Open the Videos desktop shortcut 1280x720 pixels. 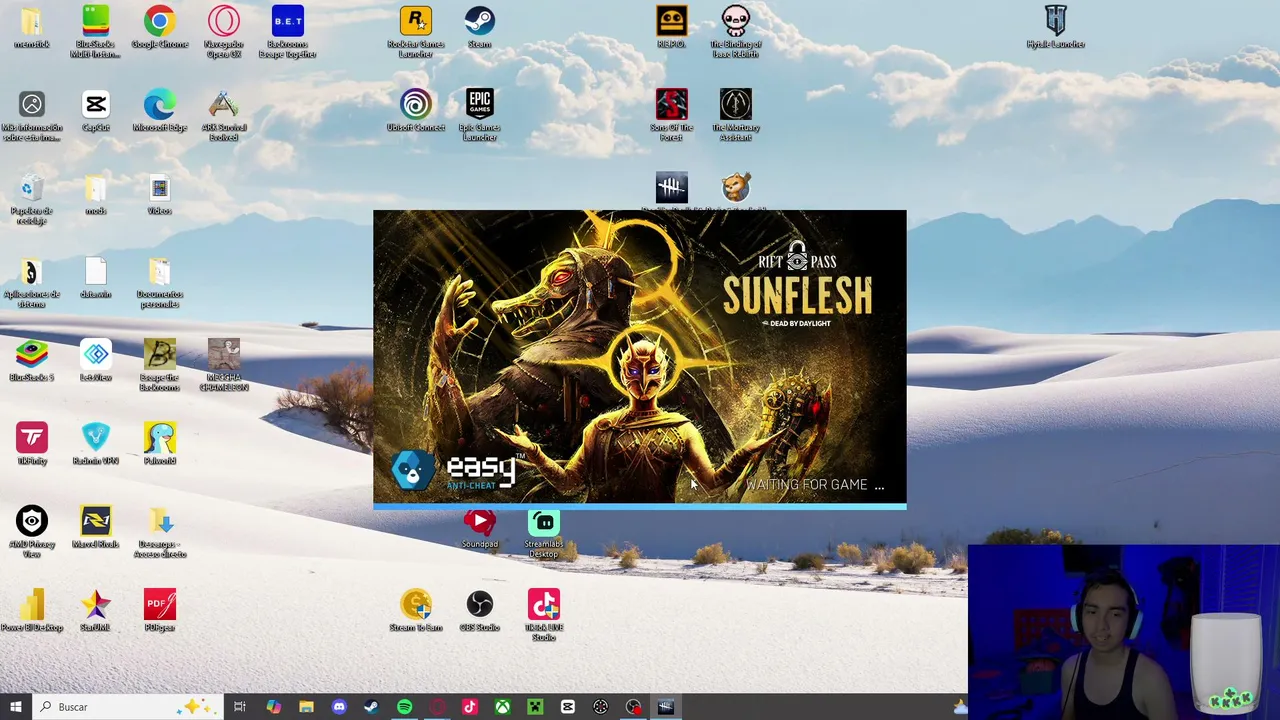point(159,195)
